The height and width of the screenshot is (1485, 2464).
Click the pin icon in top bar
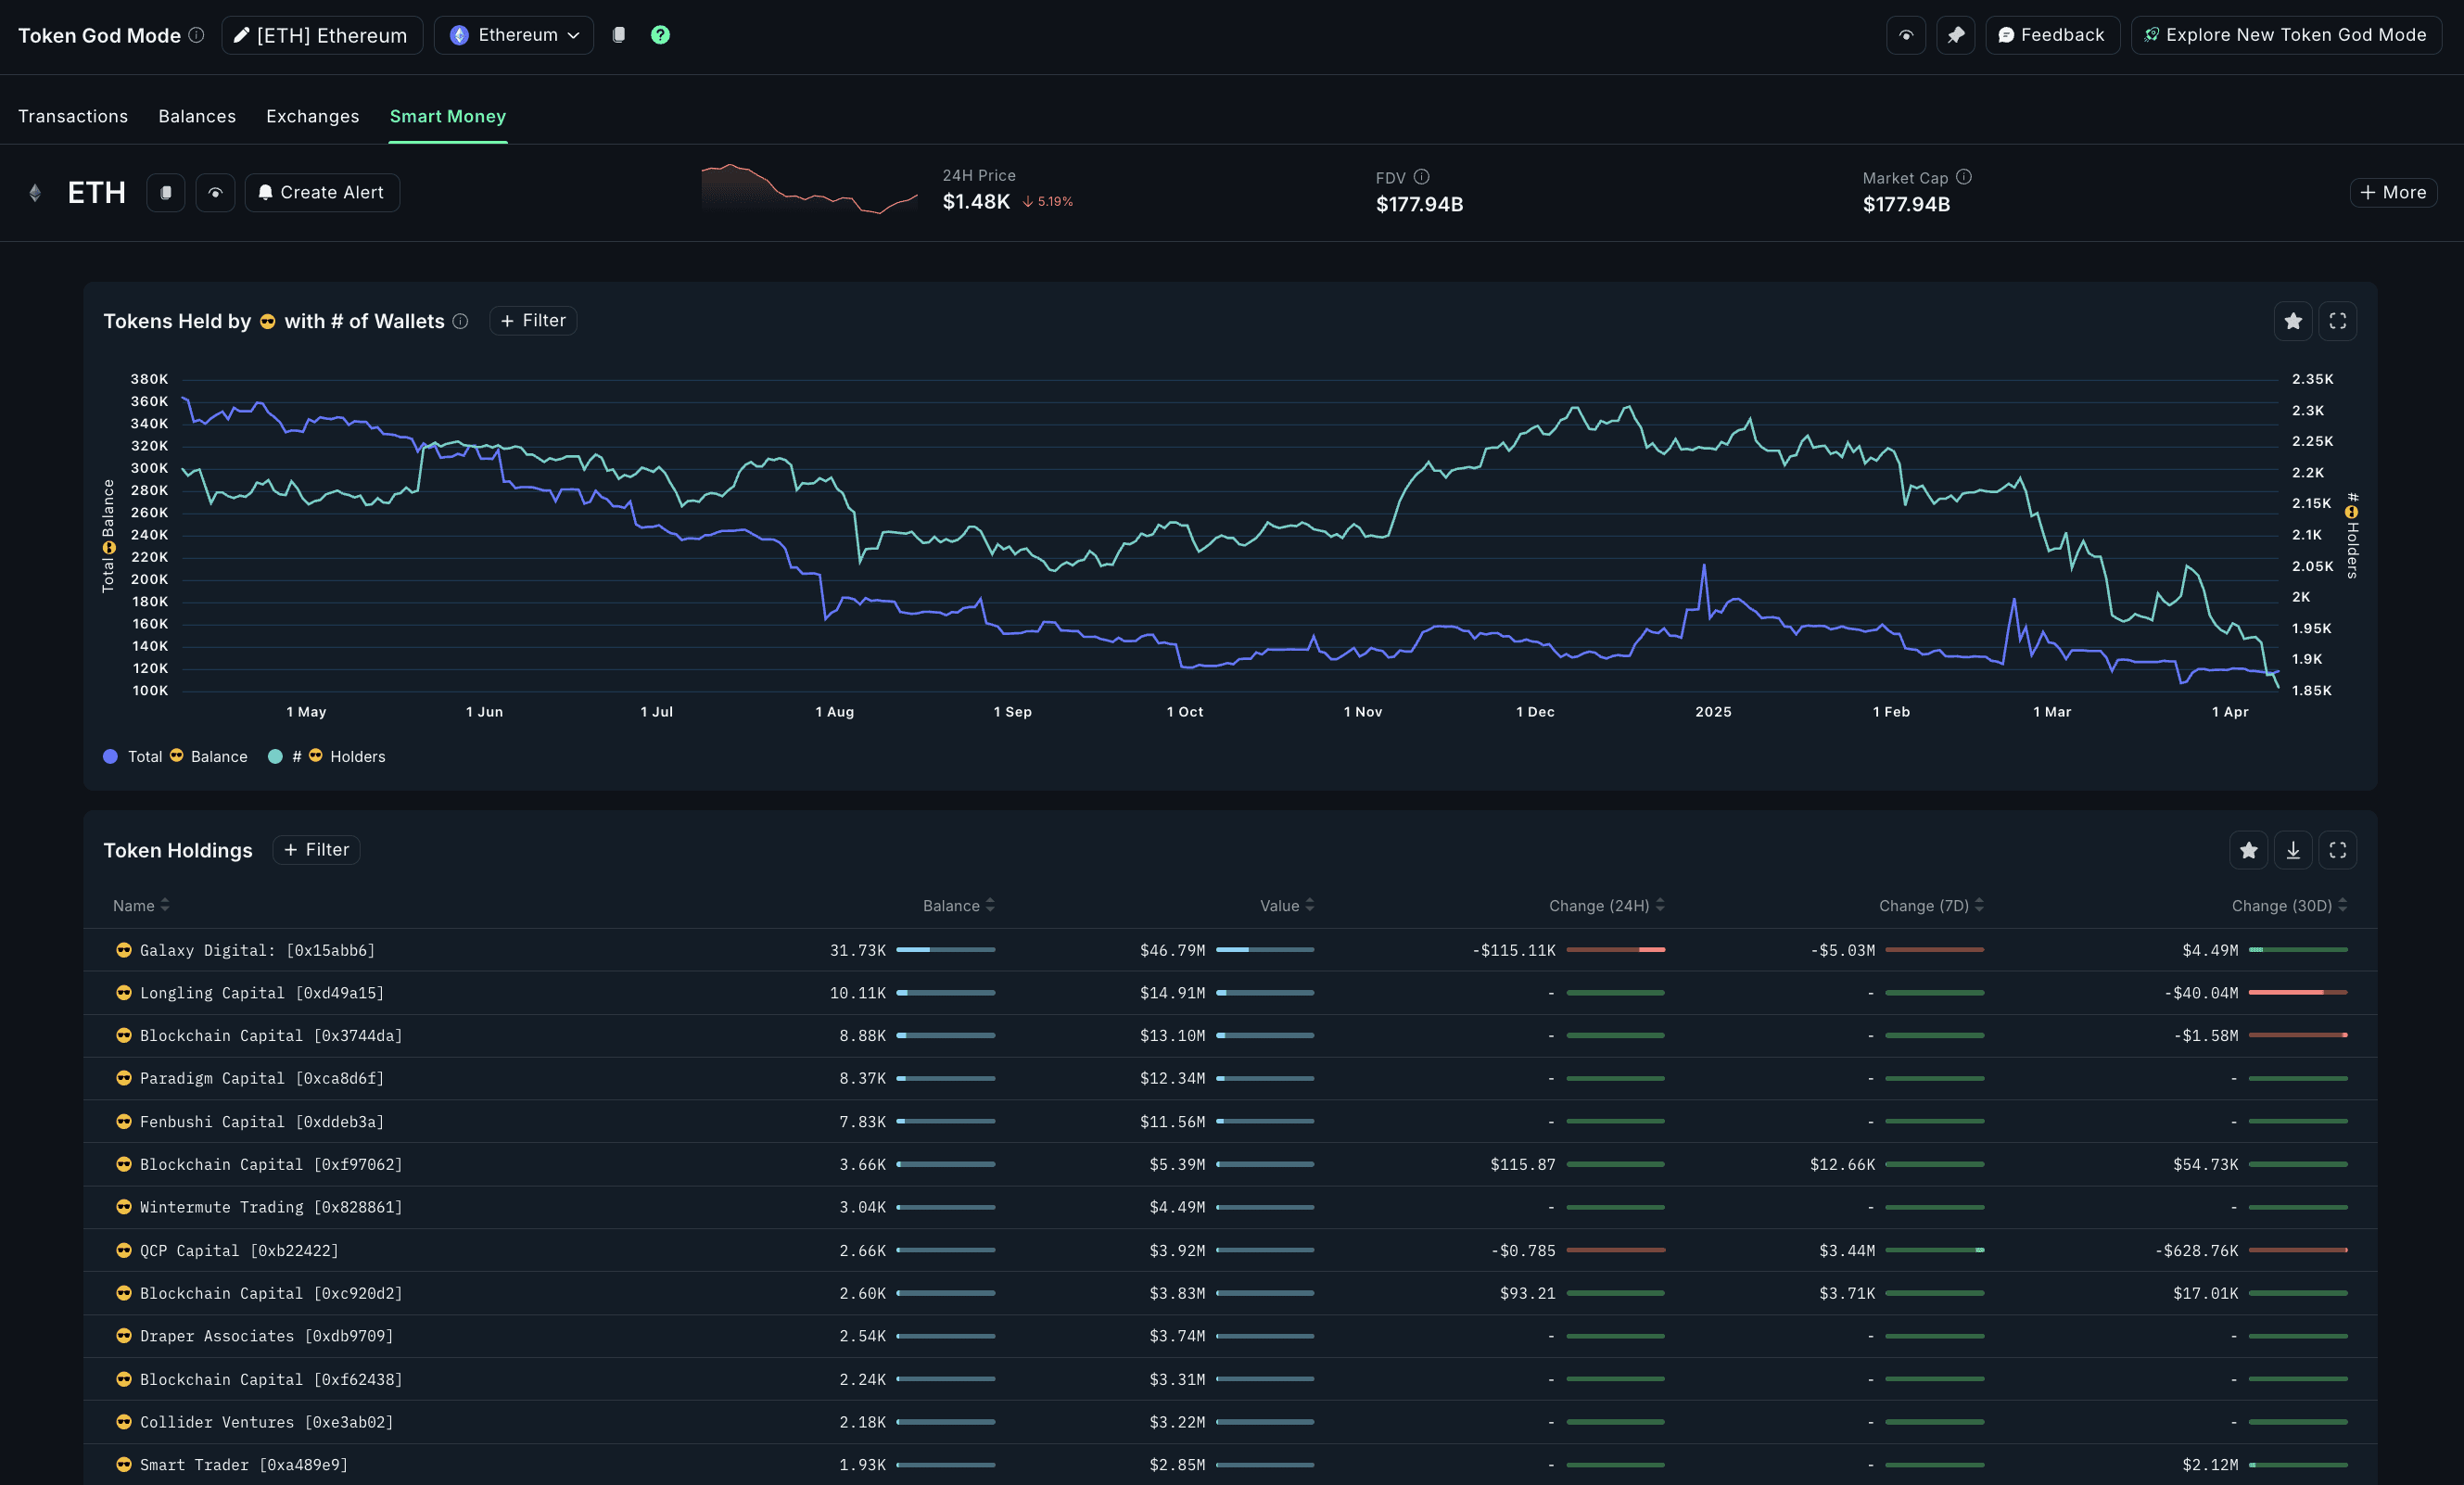(1955, 35)
